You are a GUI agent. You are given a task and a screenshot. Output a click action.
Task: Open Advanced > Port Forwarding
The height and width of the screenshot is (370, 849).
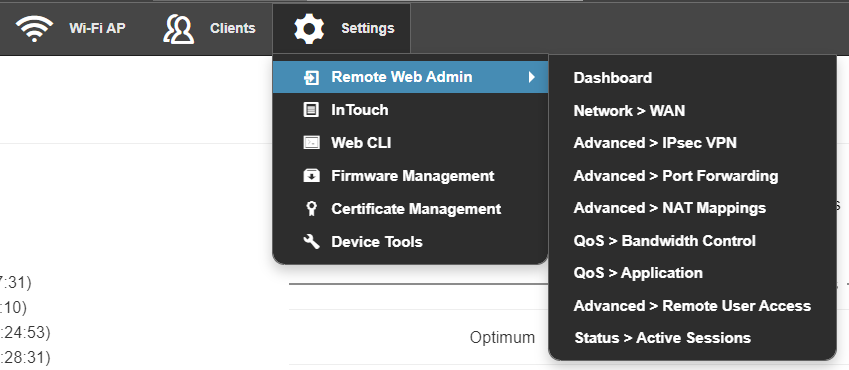pos(676,176)
